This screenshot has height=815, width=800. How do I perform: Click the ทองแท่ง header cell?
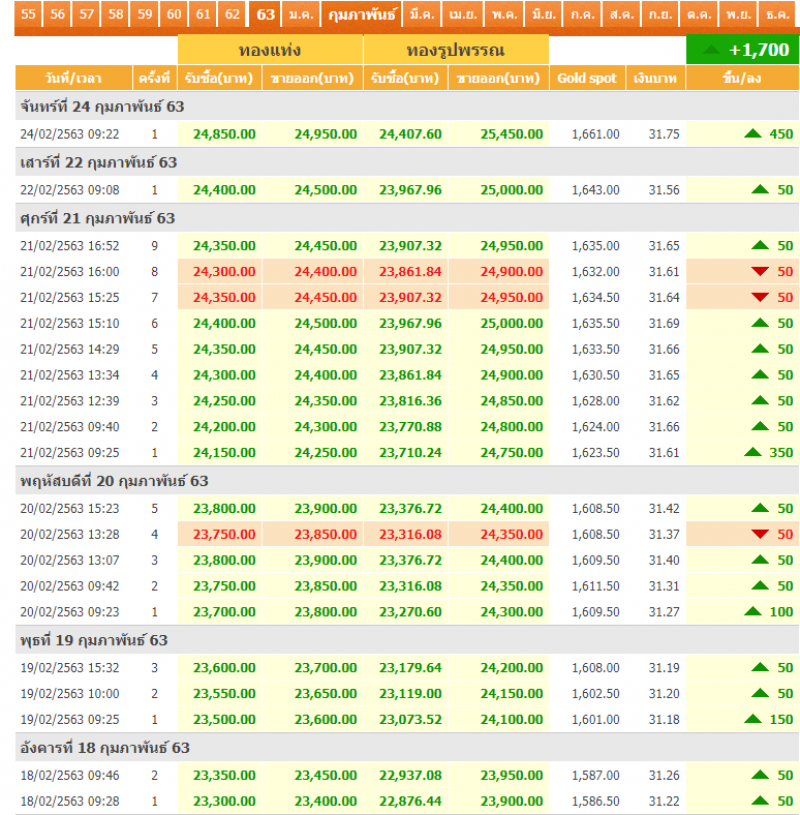click(270, 50)
